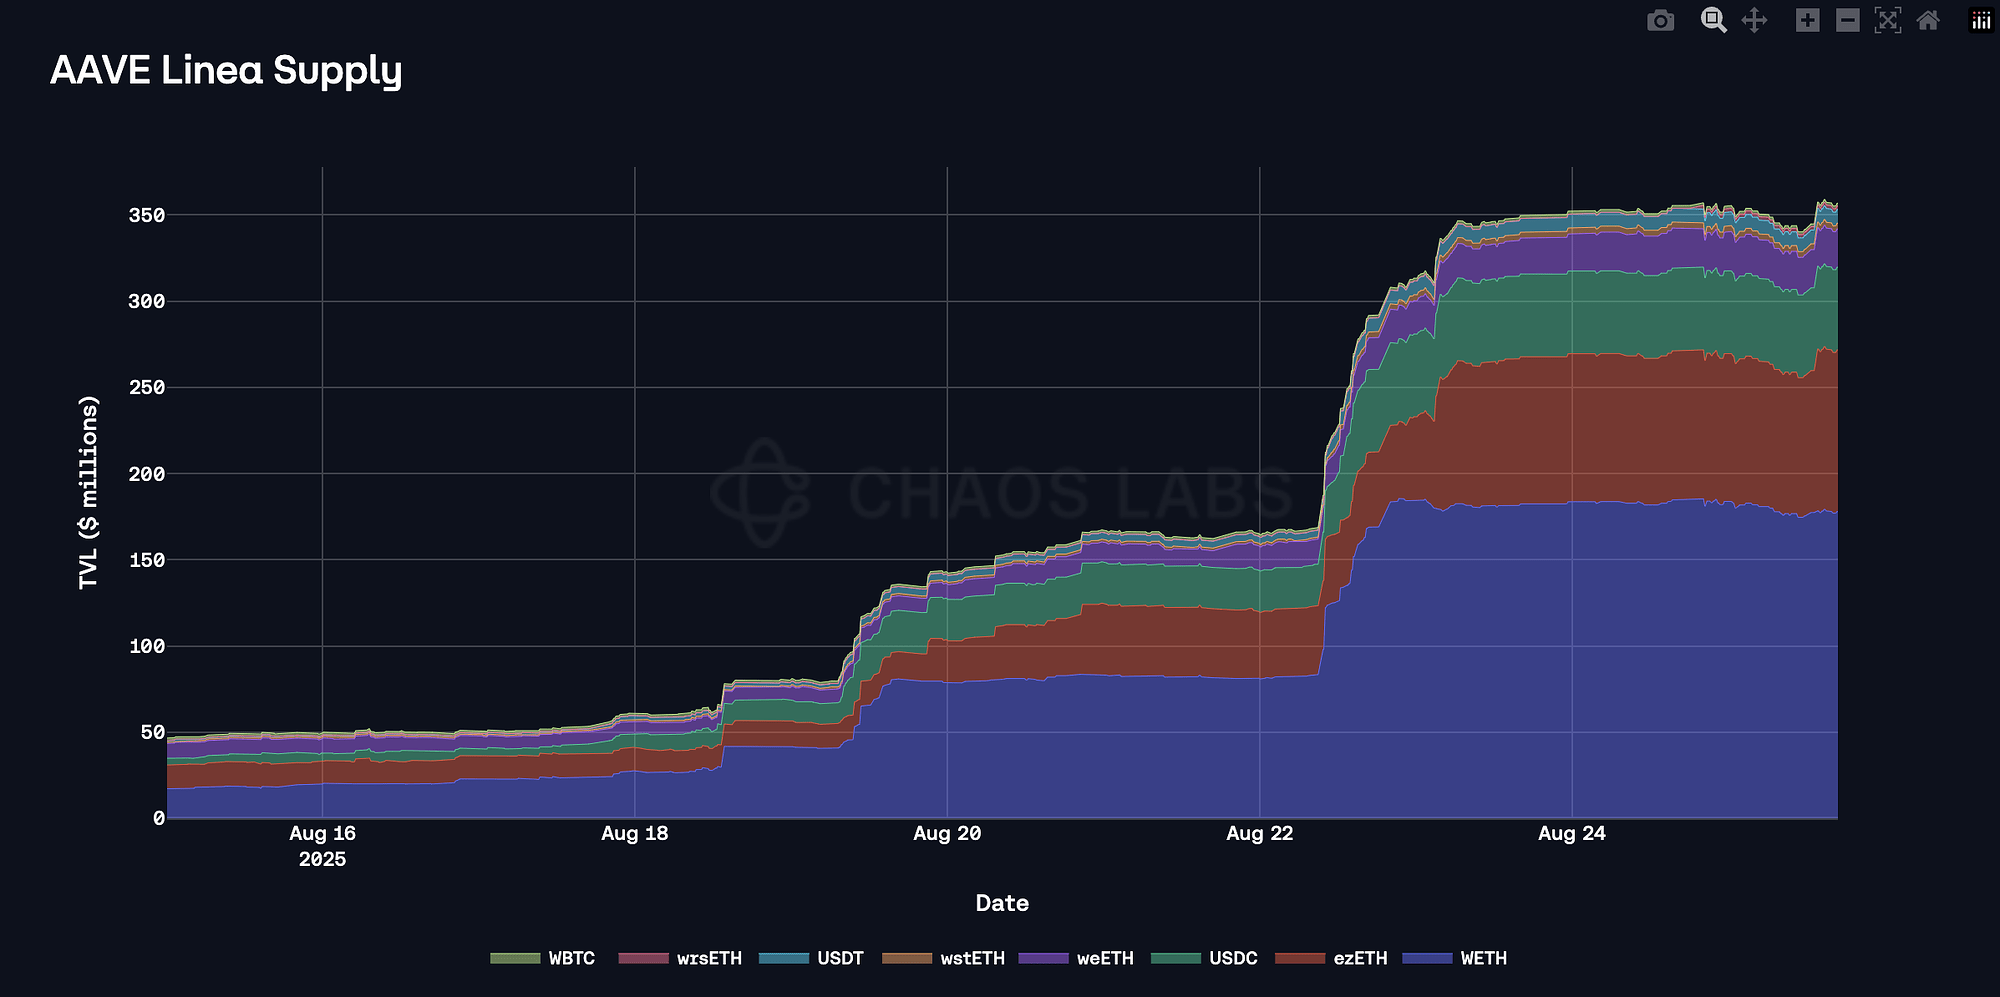Zoom in using the plus icon
2000x997 pixels.
click(x=1807, y=21)
